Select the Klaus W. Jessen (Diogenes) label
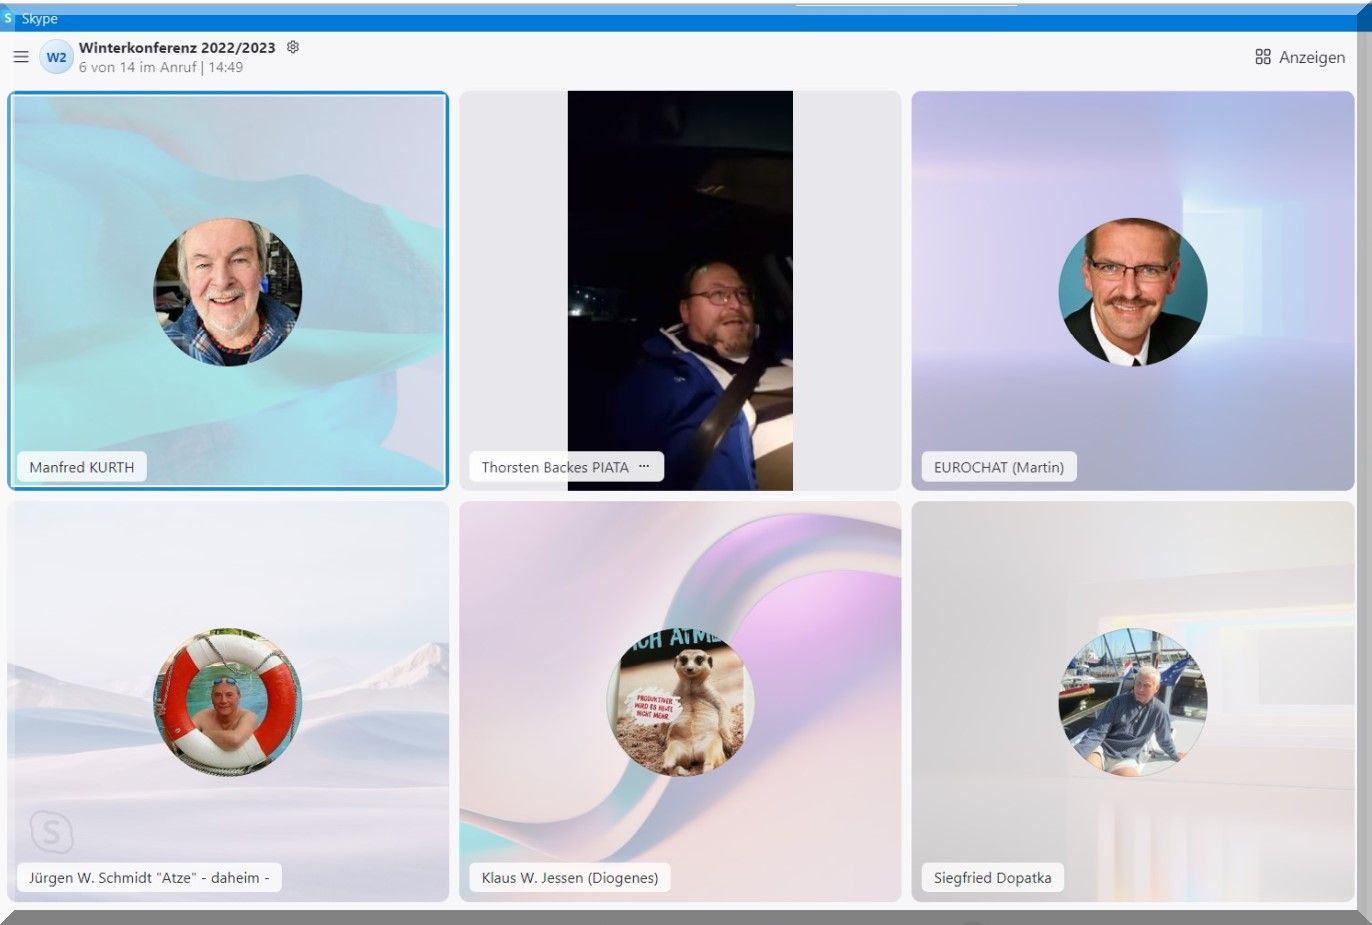The width and height of the screenshot is (1372, 925). click(x=569, y=878)
